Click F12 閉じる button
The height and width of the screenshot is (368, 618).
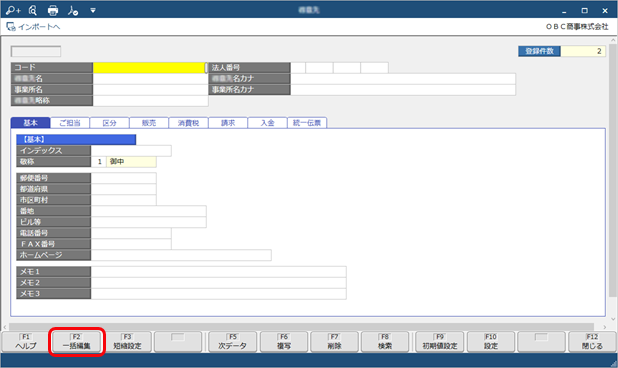pyautogui.click(x=592, y=342)
